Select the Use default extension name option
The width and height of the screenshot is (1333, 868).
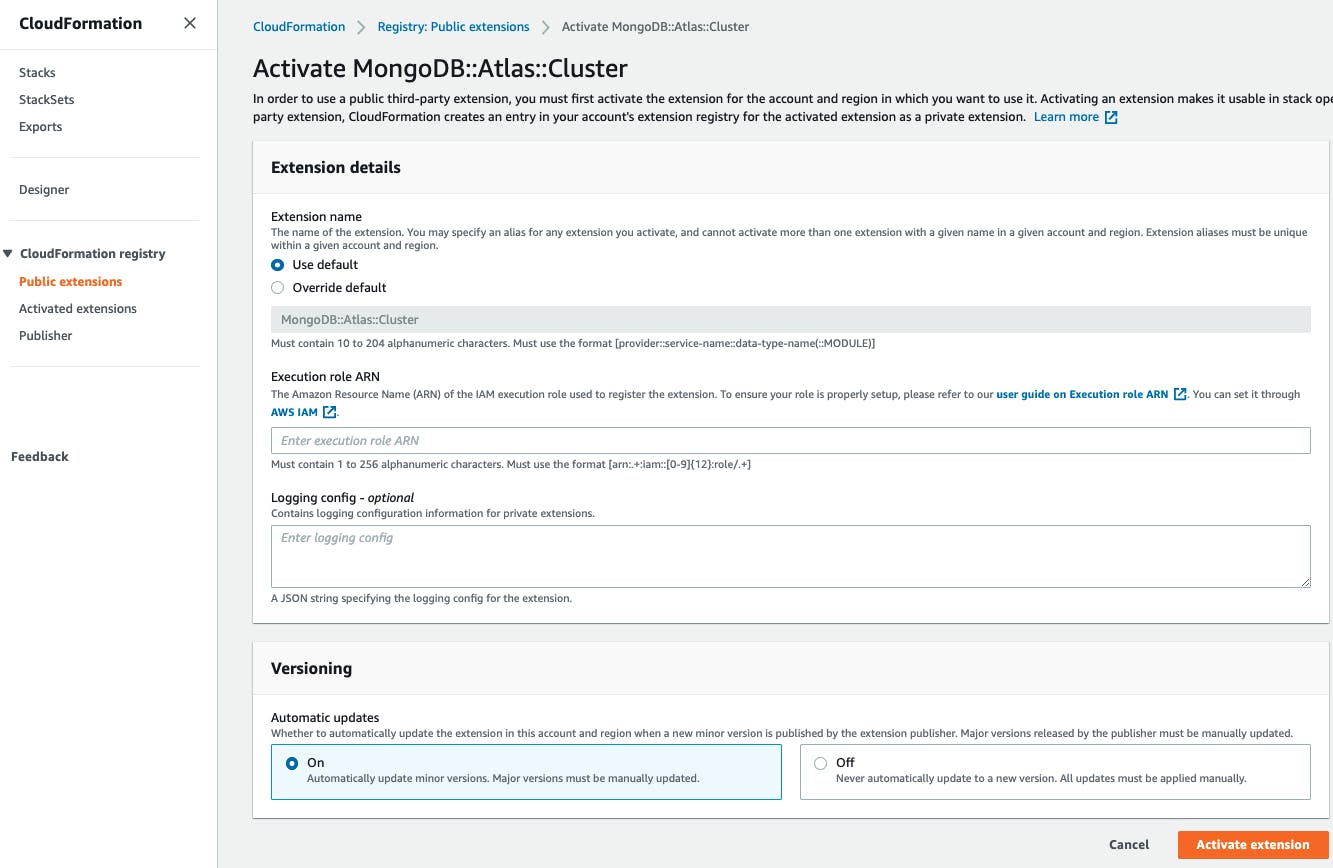click(277, 264)
